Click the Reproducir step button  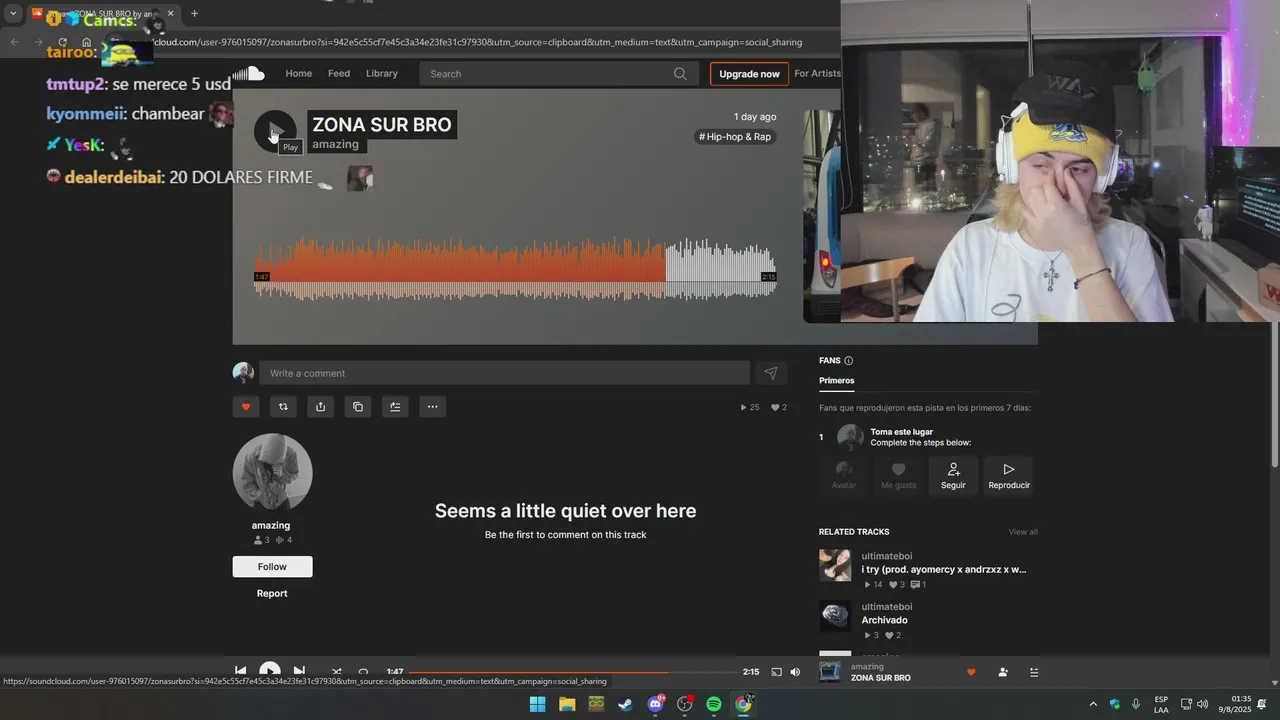1008,476
